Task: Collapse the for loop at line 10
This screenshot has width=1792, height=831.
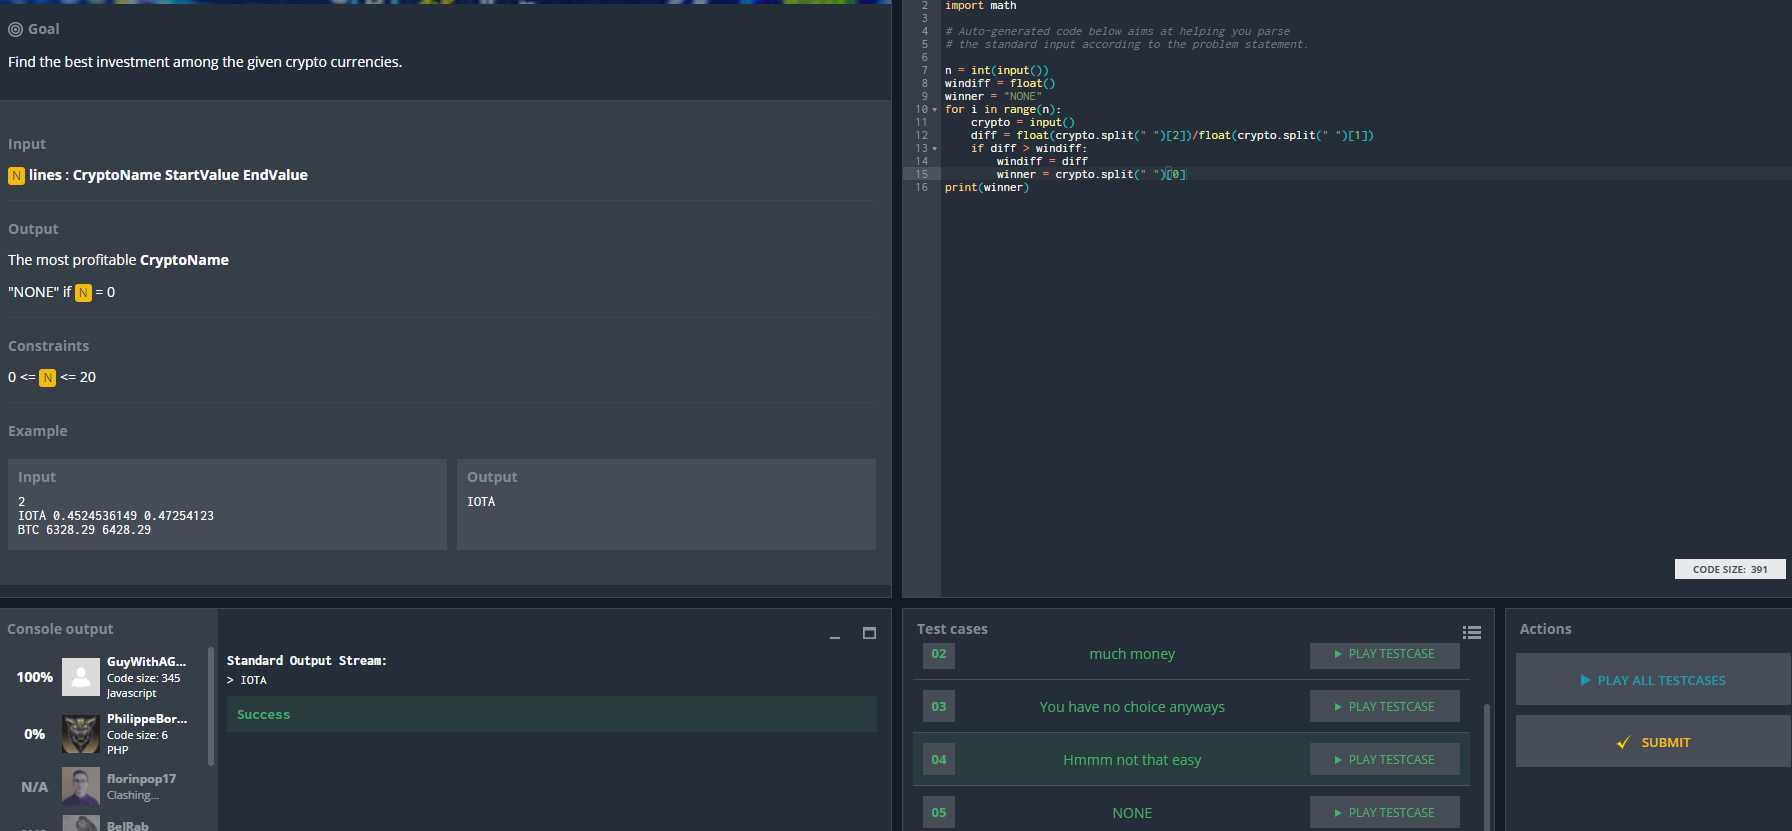Action: [x=935, y=110]
